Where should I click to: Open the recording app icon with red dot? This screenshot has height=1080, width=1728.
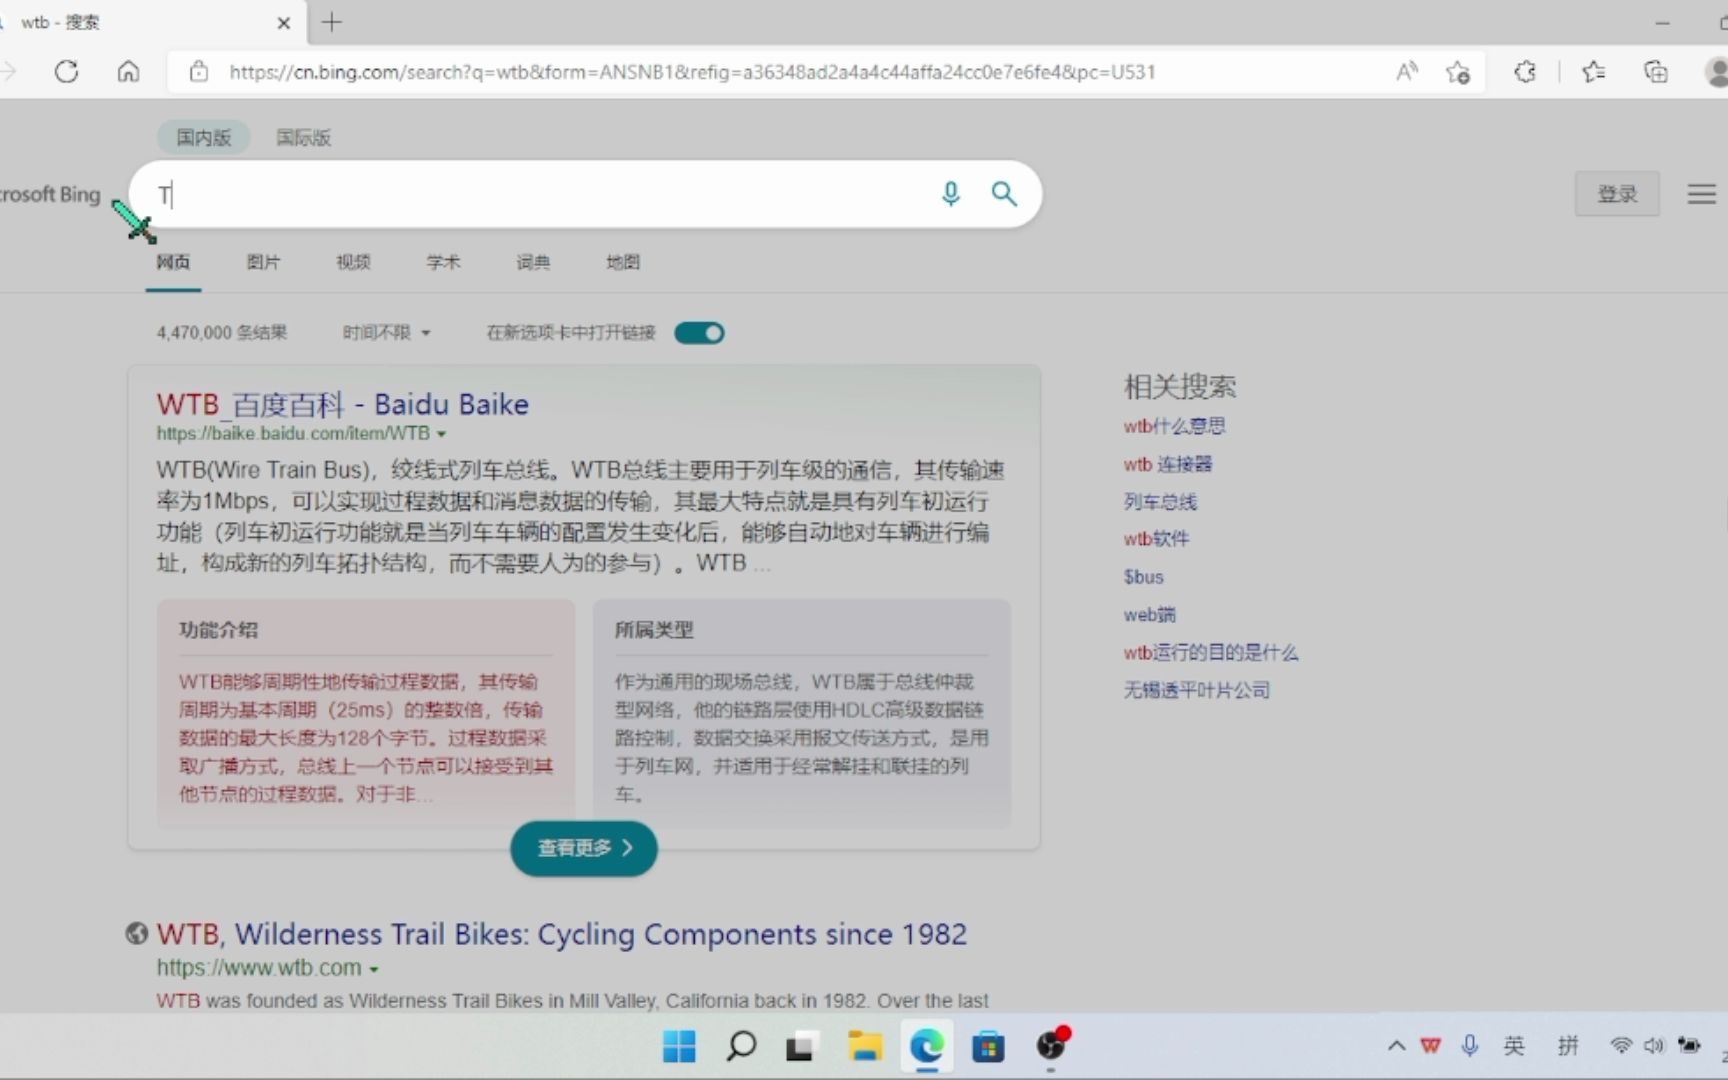point(1051,1045)
